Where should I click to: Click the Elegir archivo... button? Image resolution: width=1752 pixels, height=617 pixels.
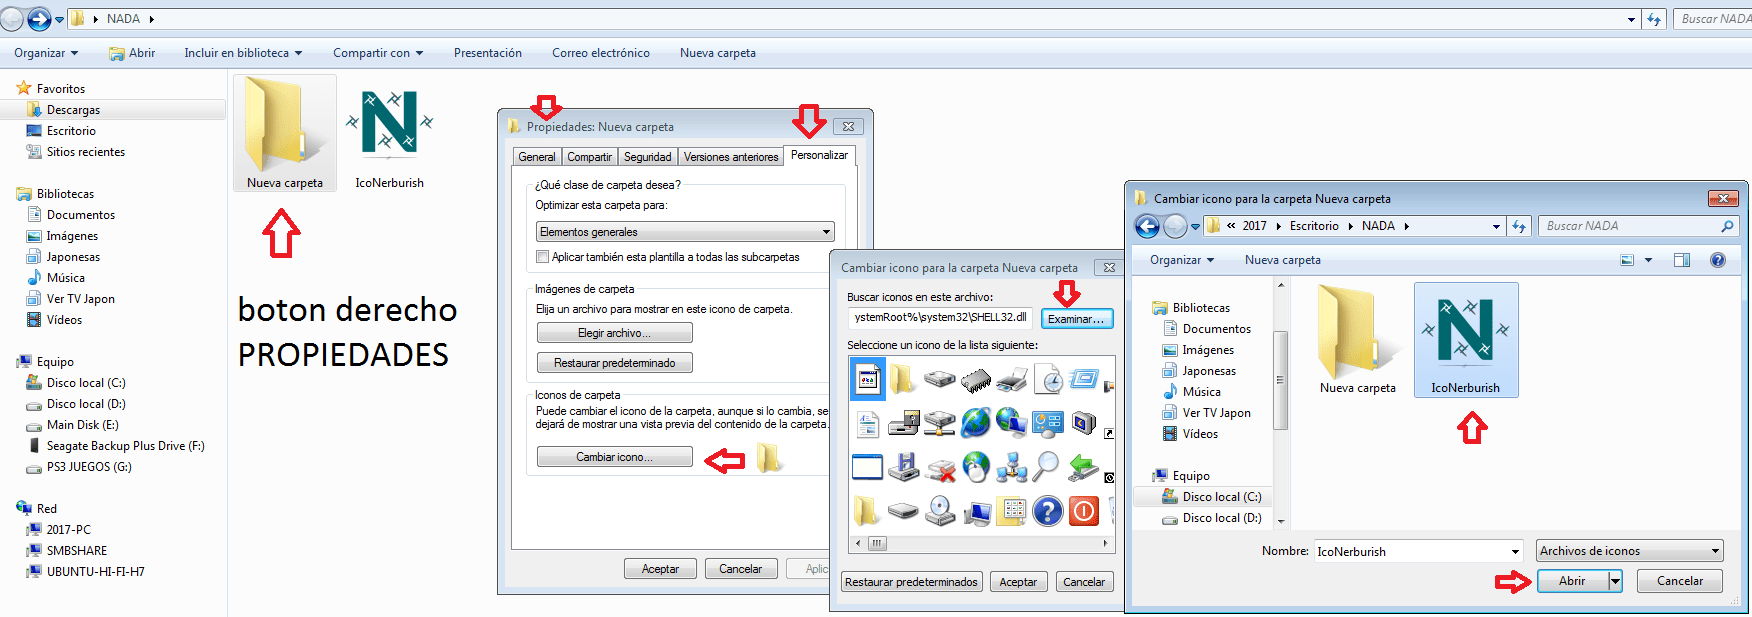pyautogui.click(x=614, y=333)
